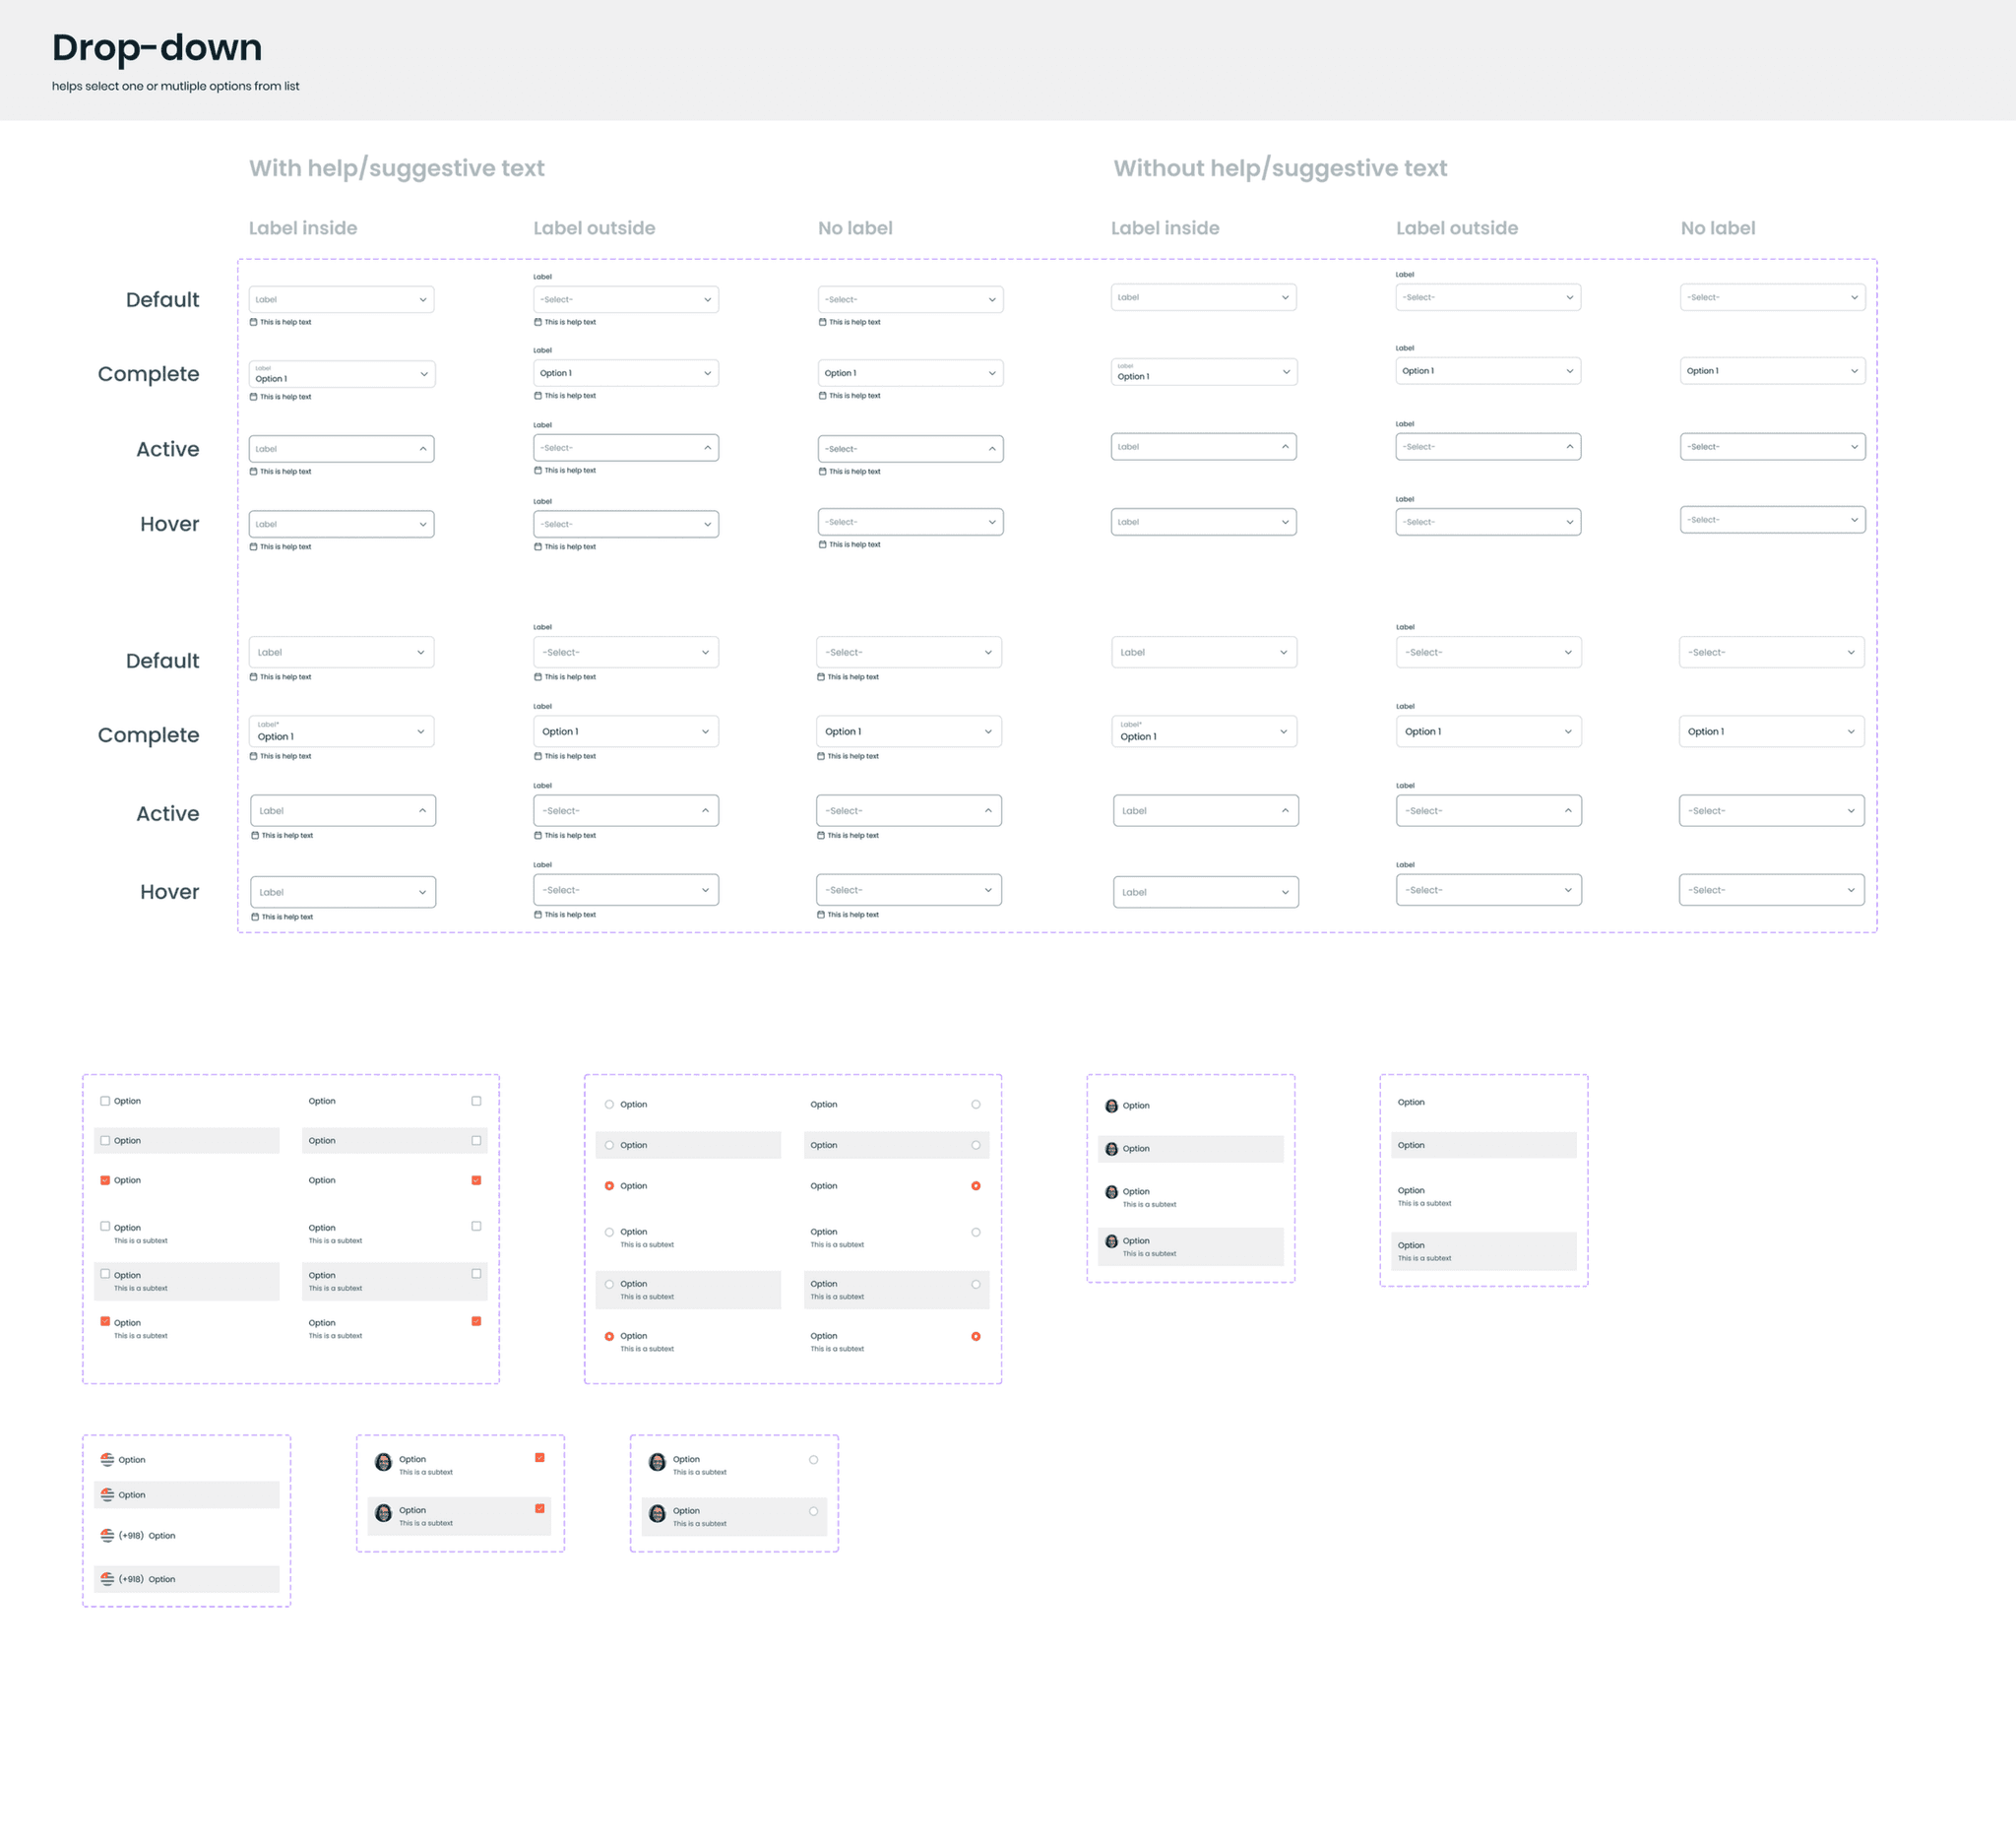Check the first unchecked Option checkbox
This screenshot has height=1840, width=2016.
[x=104, y=1100]
